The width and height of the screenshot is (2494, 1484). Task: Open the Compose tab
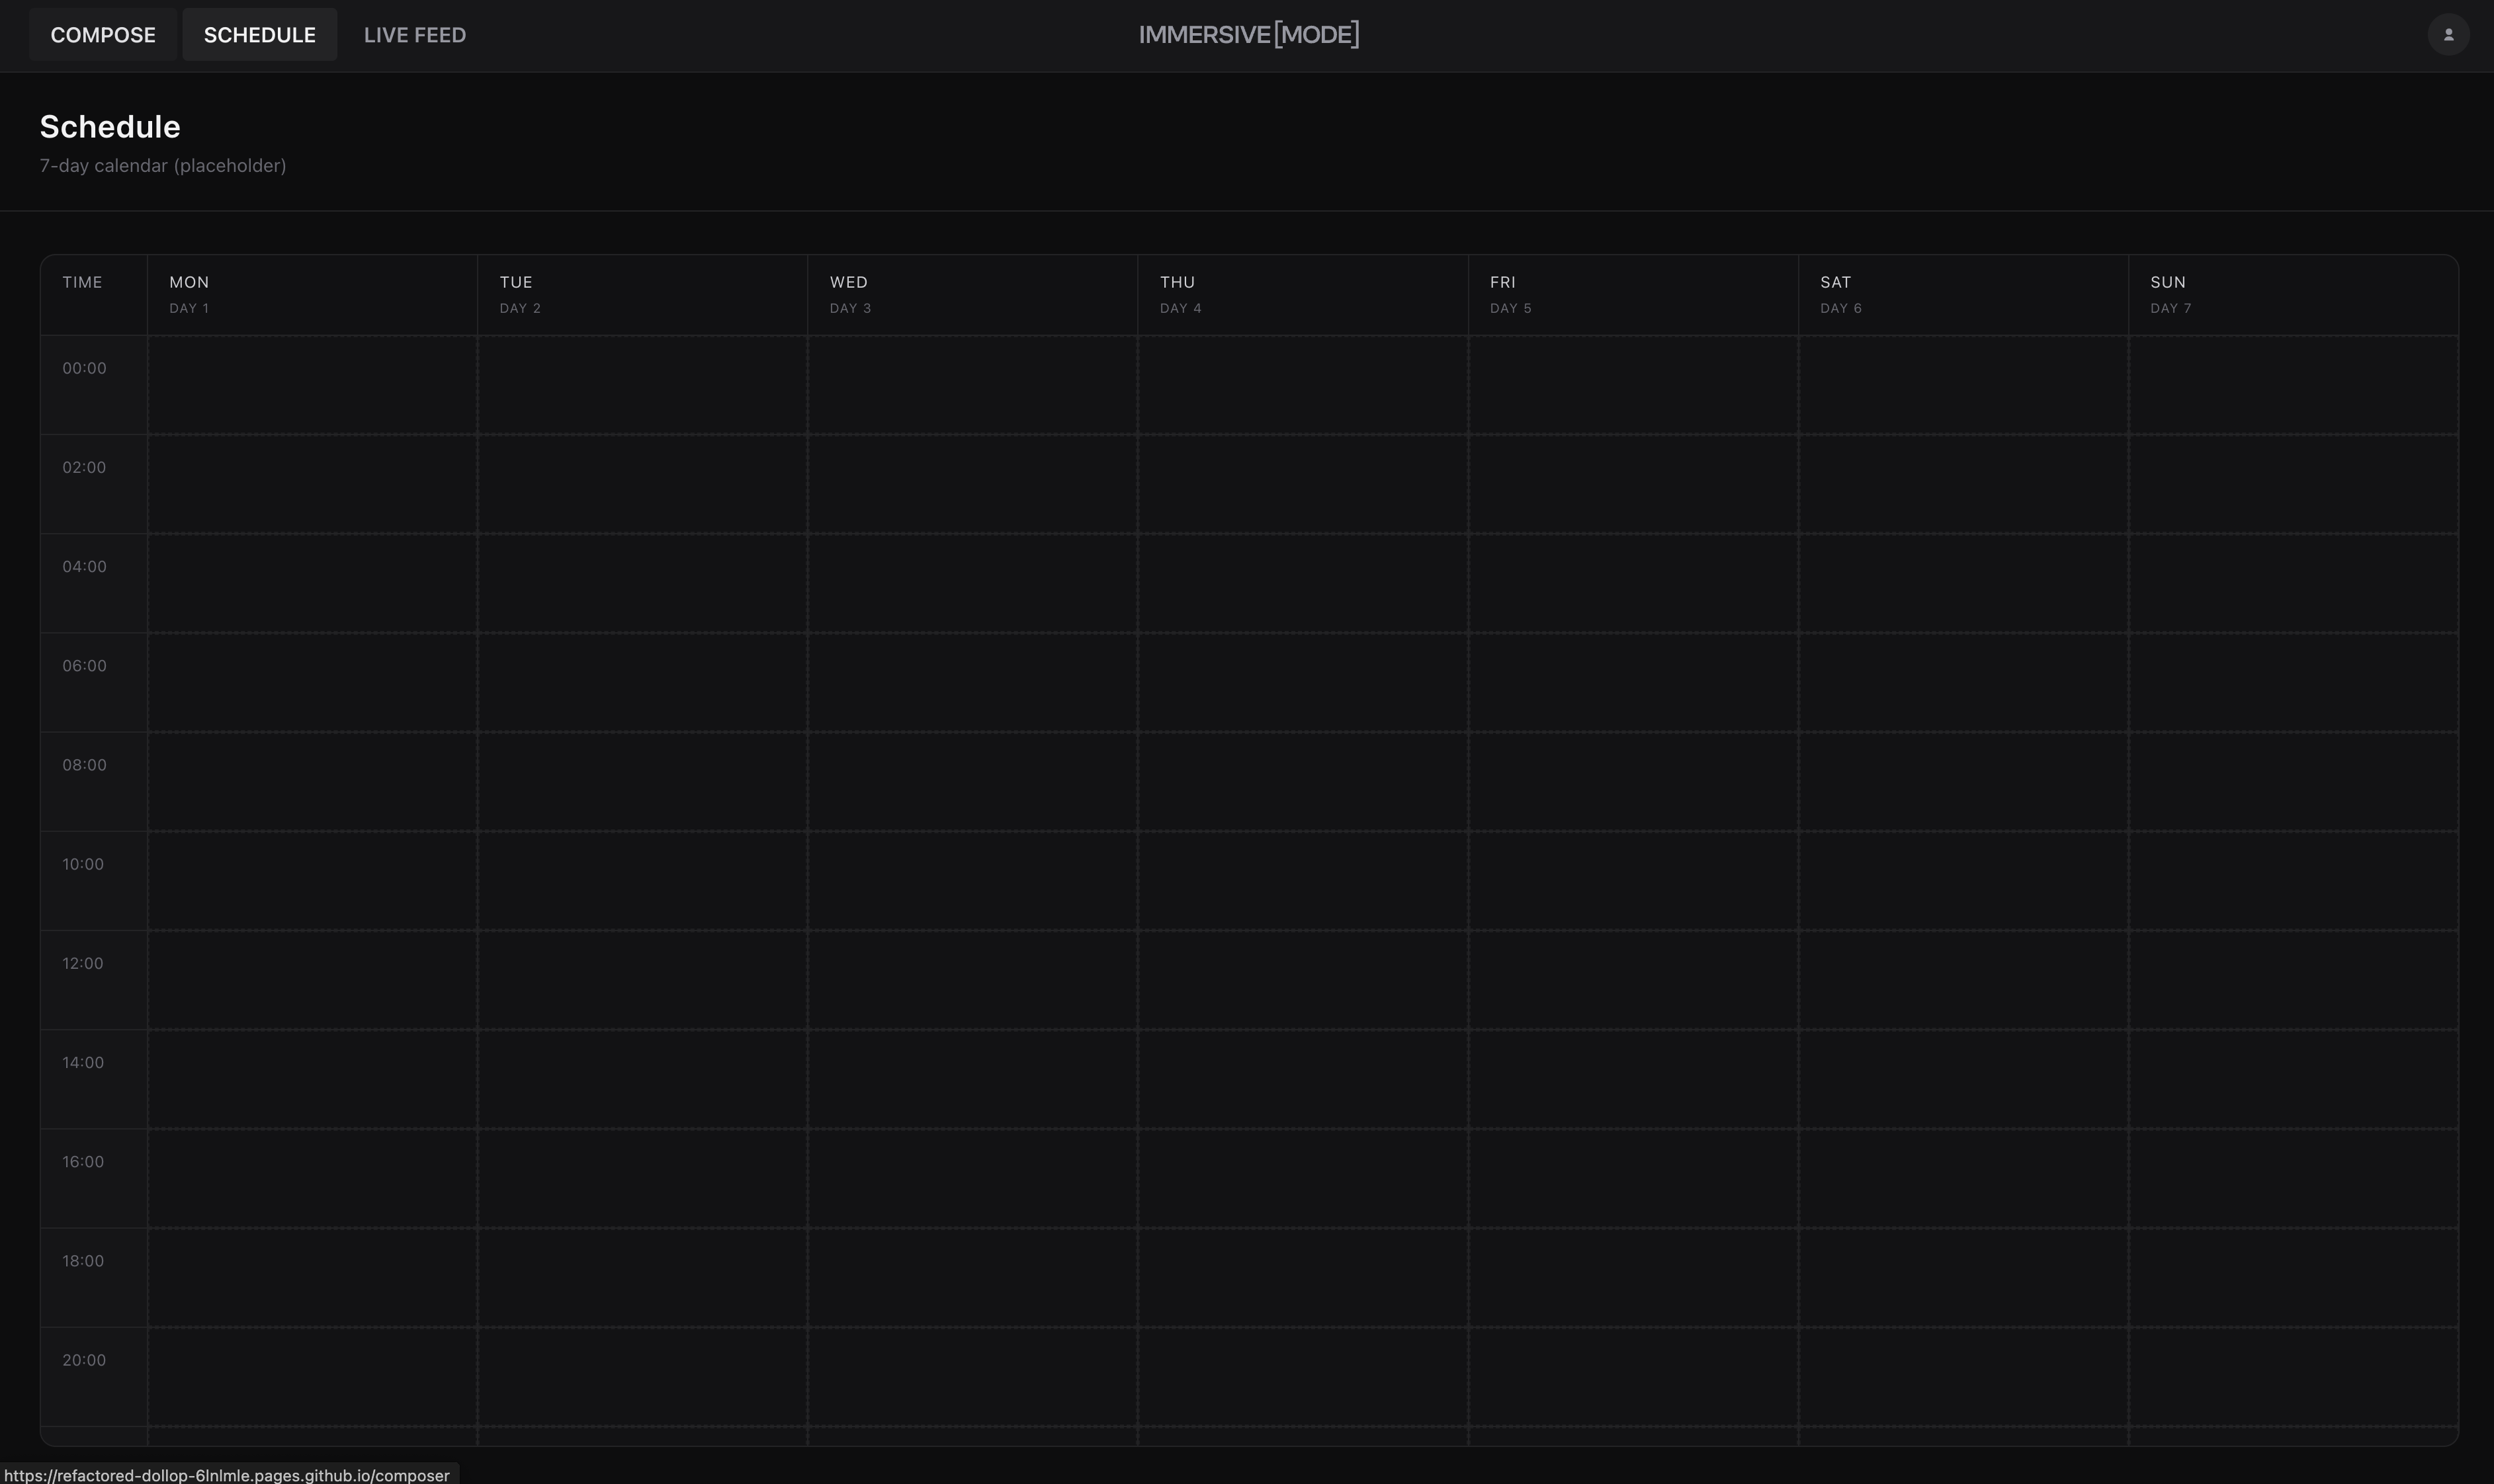(x=103, y=35)
